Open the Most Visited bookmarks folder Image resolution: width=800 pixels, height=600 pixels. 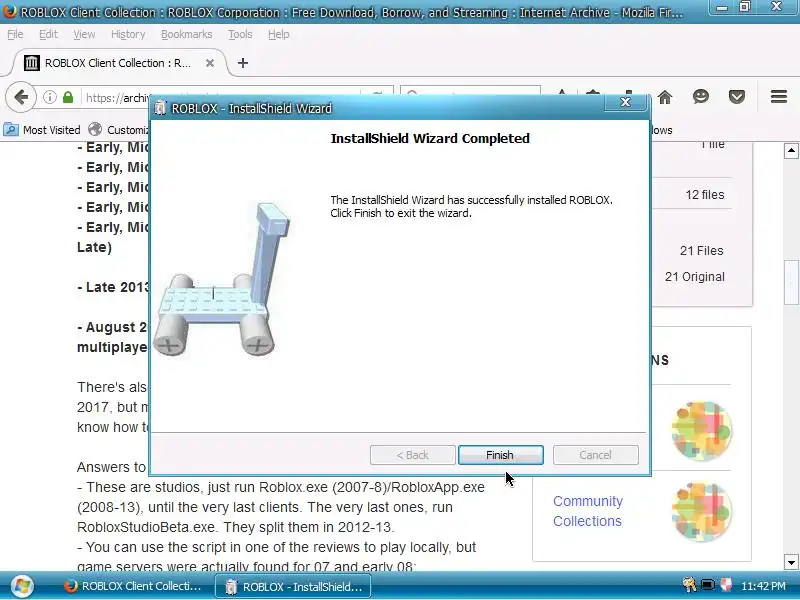42,130
